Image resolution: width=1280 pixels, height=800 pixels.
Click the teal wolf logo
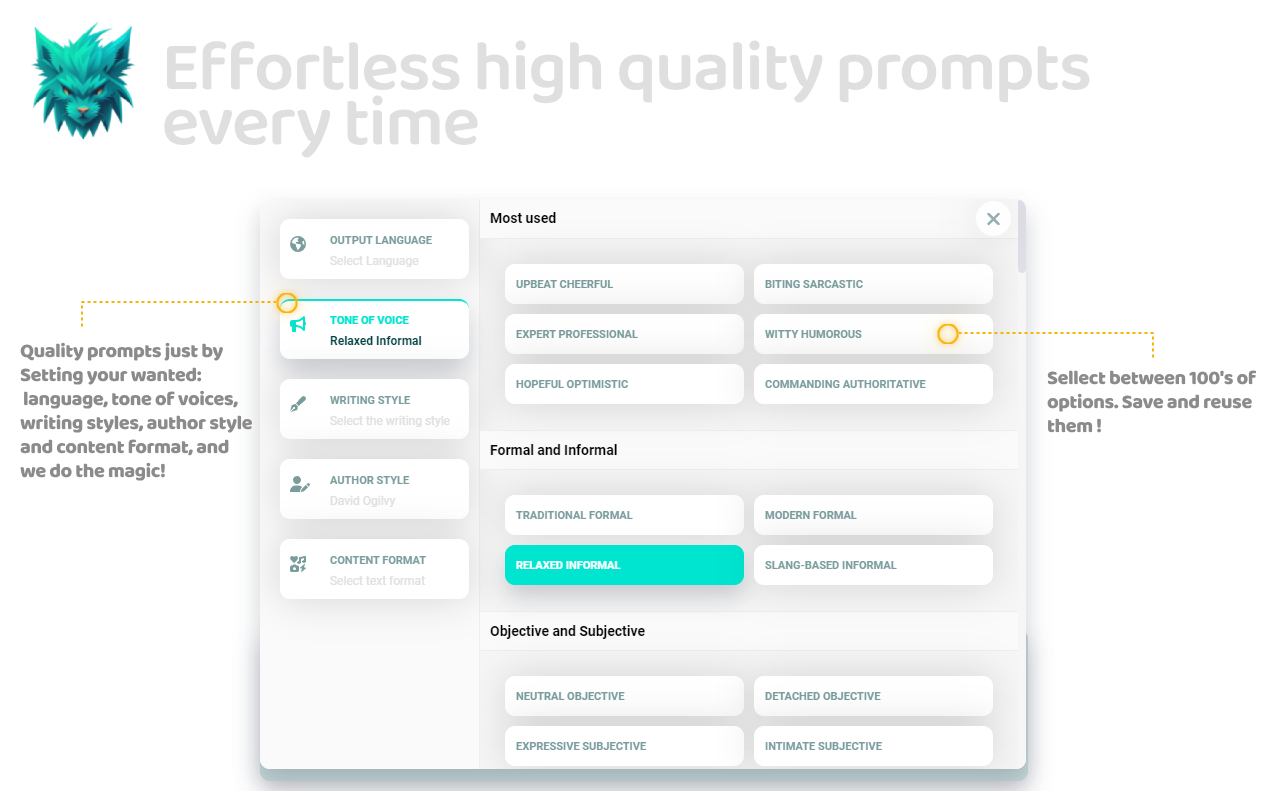pos(82,79)
